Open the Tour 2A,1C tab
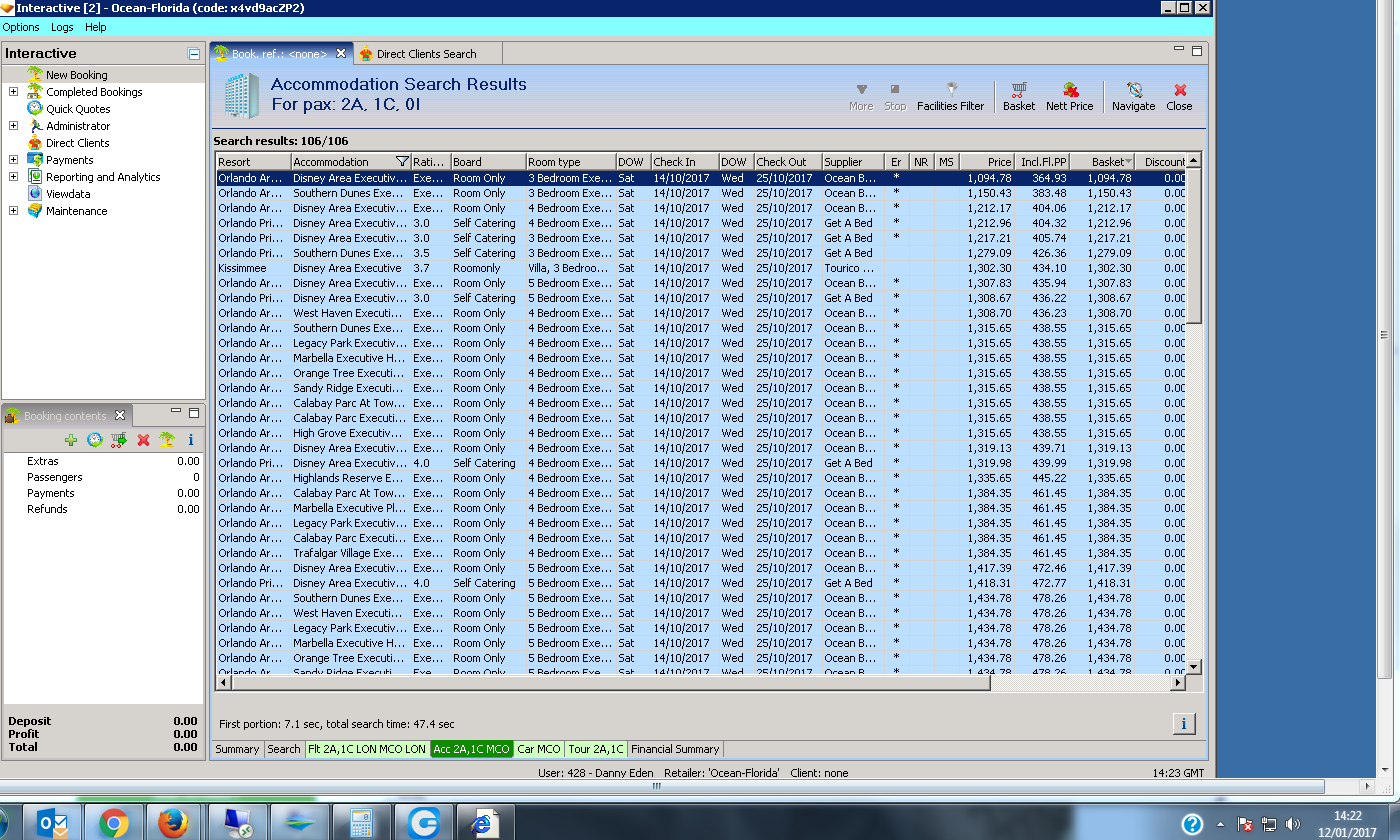The height and width of the screenshot is (840, 1400). tap(596, 749)
